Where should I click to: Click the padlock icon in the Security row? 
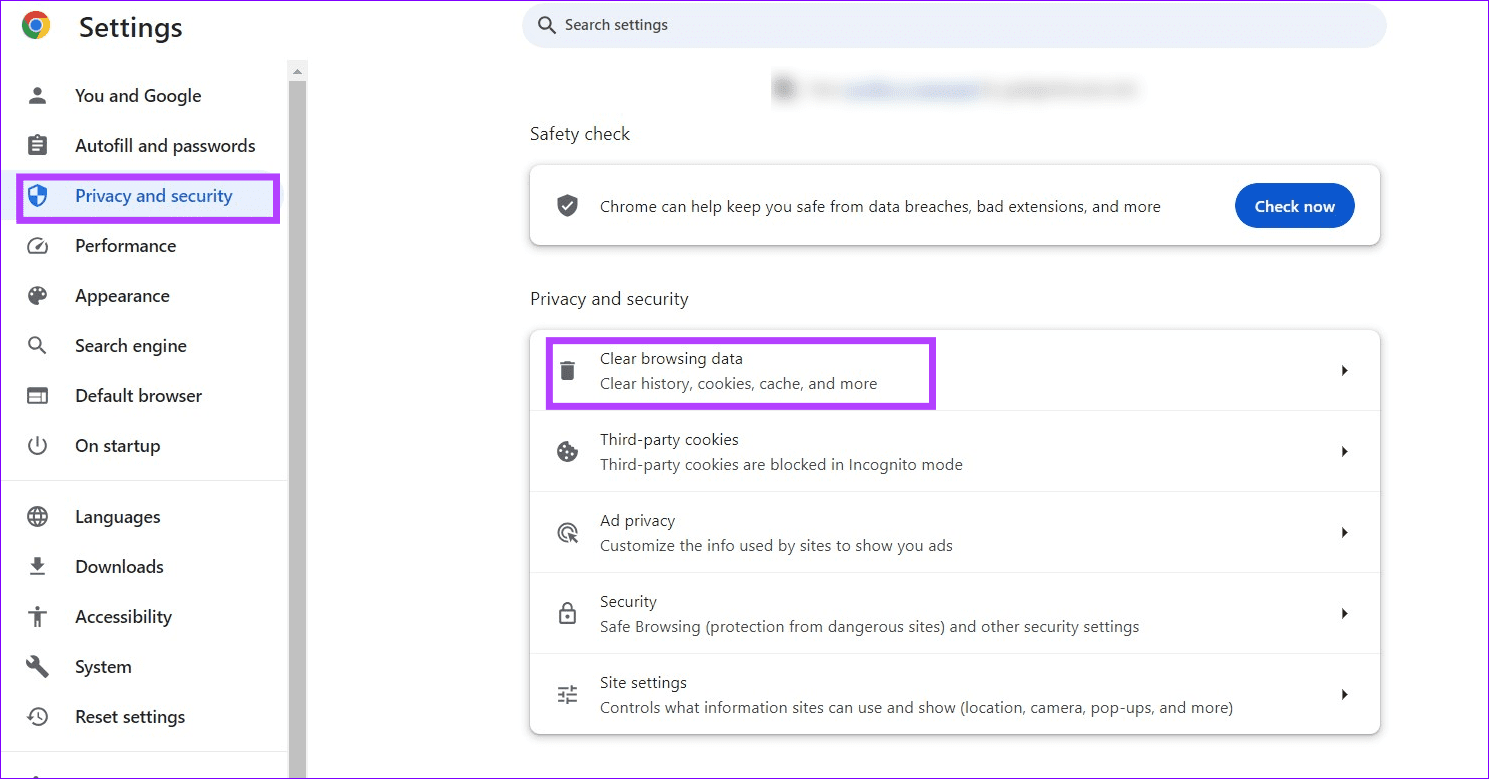pos(567,613)
